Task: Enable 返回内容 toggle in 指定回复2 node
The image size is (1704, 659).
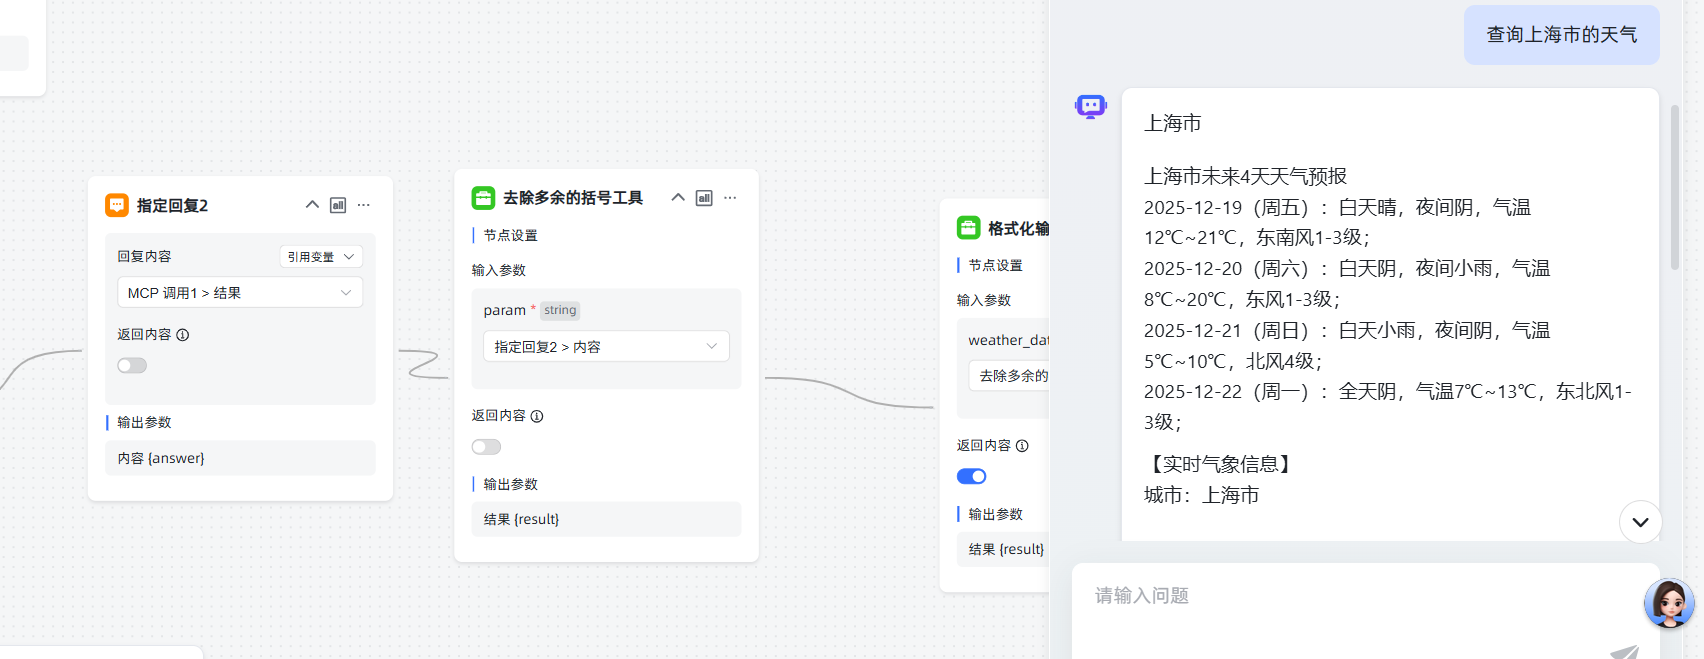Action: click(x=132, y=366)
